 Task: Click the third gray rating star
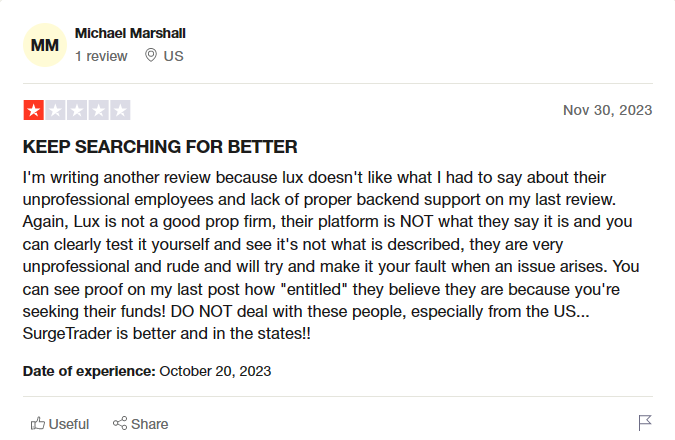click(x=77, y=110)
